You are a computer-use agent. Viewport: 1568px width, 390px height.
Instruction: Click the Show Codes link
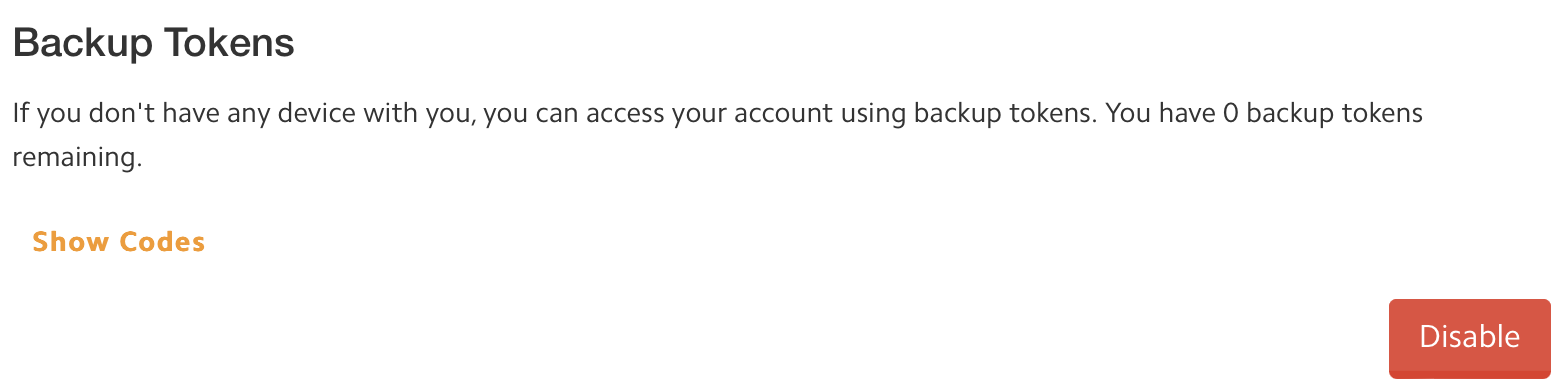(119, 242)
